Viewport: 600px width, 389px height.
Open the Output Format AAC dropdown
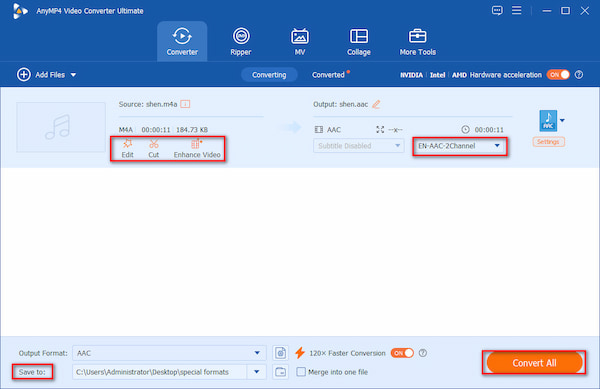pos(169,353)
